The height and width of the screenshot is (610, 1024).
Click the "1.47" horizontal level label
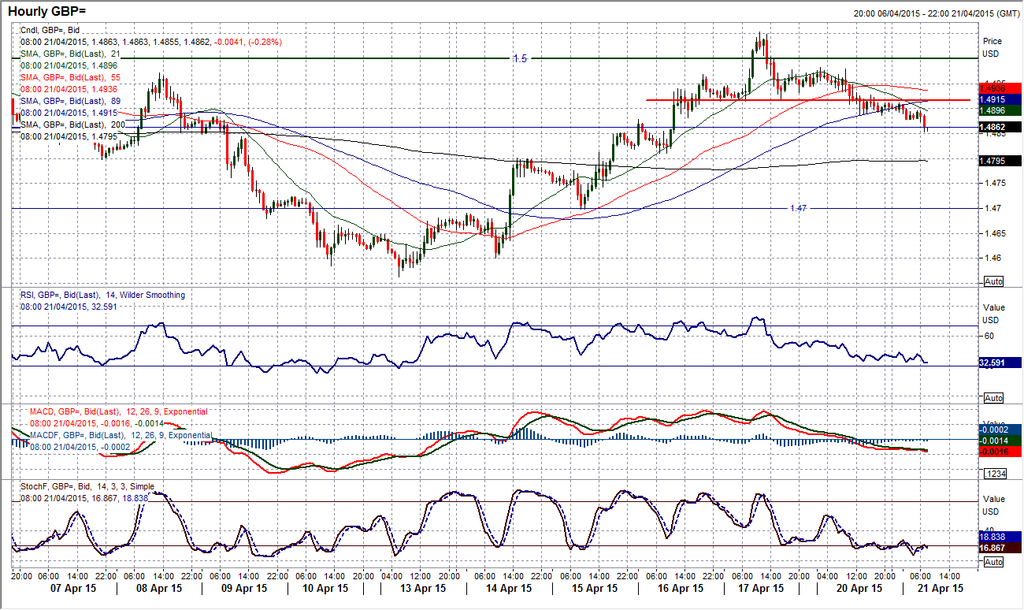pyautogui.click(x=798, y=208)
